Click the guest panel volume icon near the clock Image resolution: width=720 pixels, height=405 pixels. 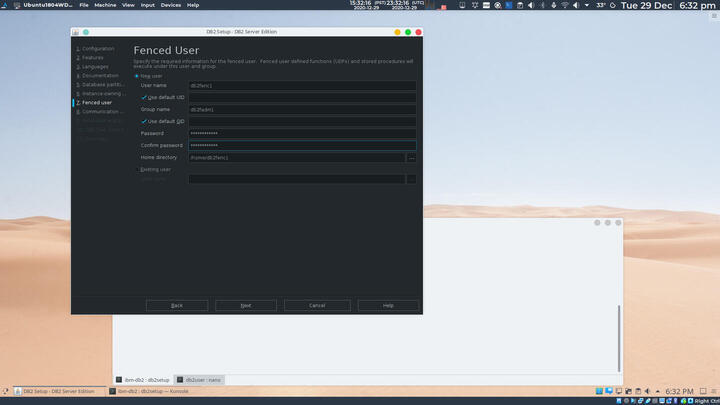pos(647,391)
